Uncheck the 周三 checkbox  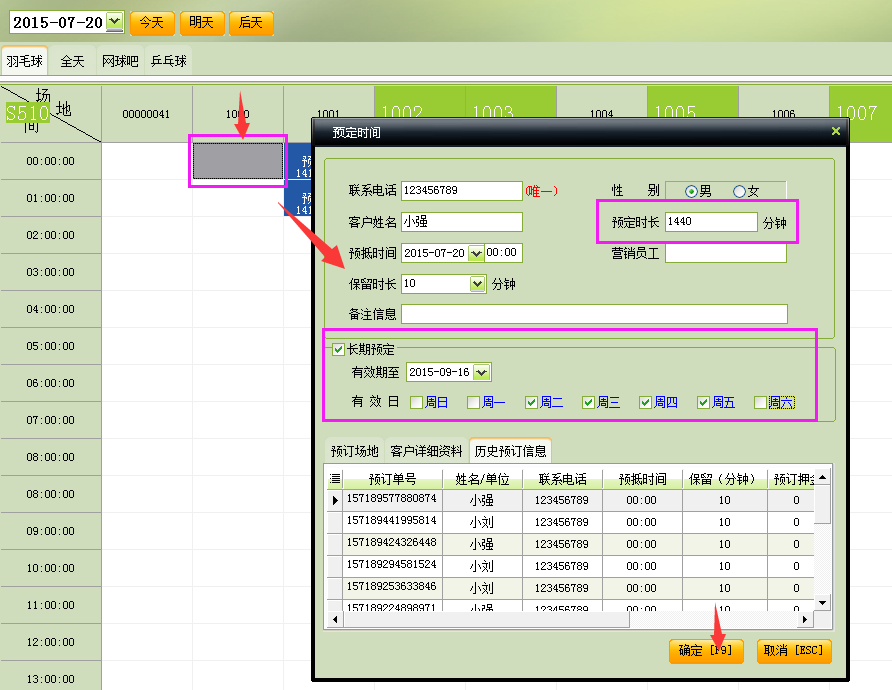click(x=588, y=403)
